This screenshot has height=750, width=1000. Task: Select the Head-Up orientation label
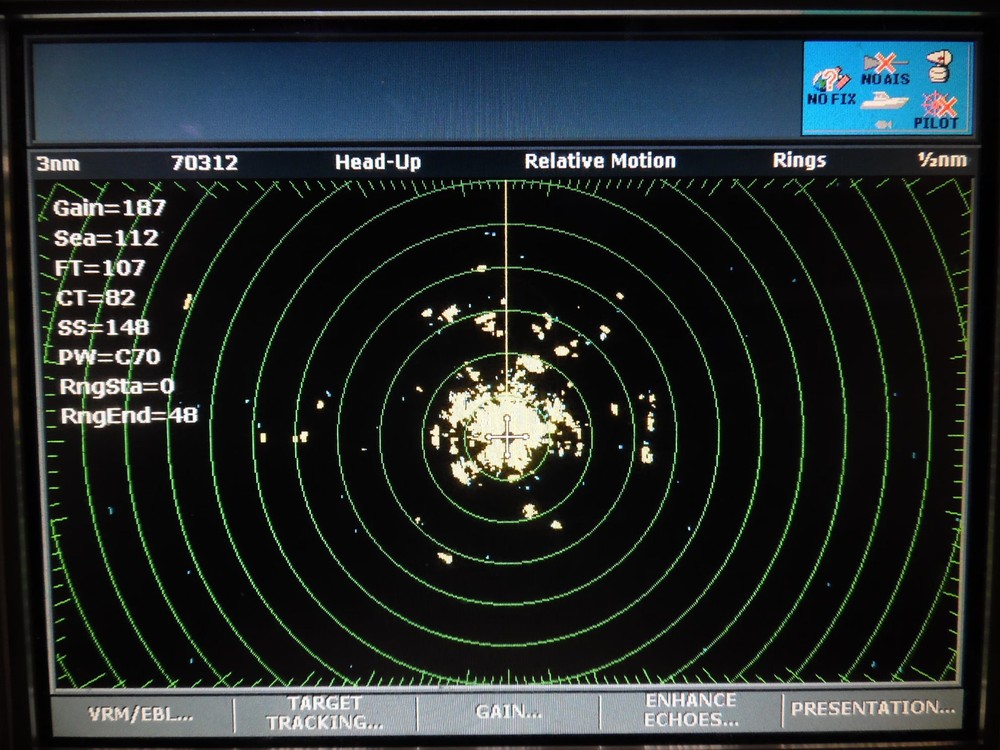coord(378,162)
